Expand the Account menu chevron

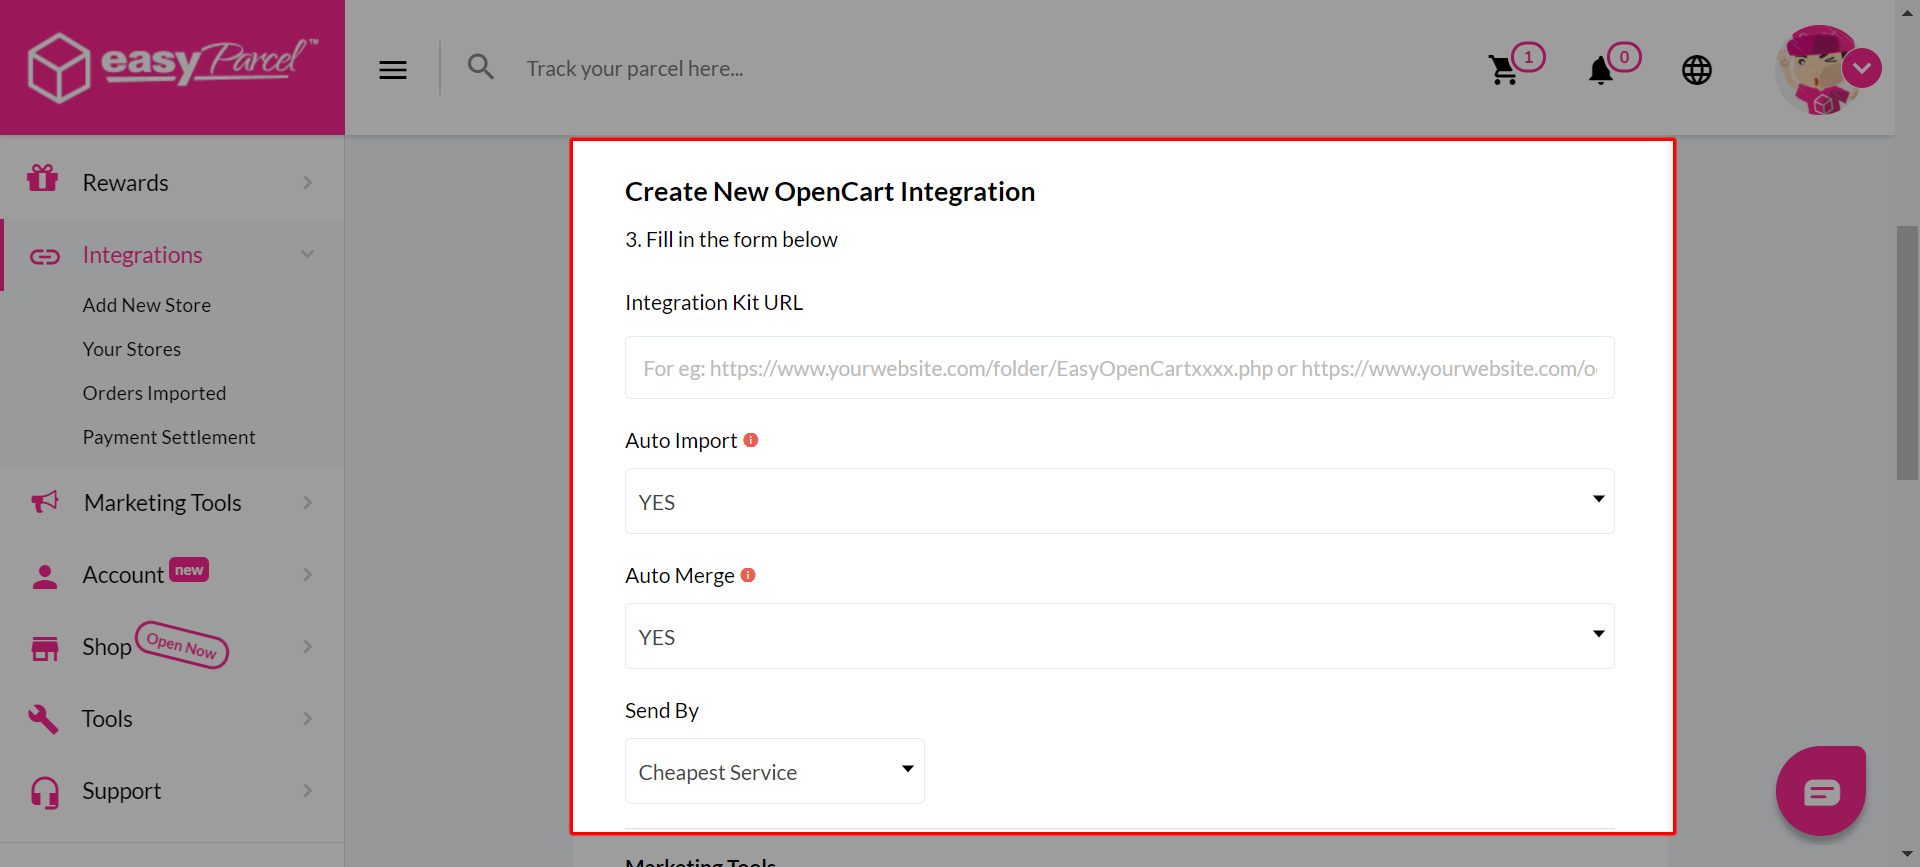click(308, 574)
